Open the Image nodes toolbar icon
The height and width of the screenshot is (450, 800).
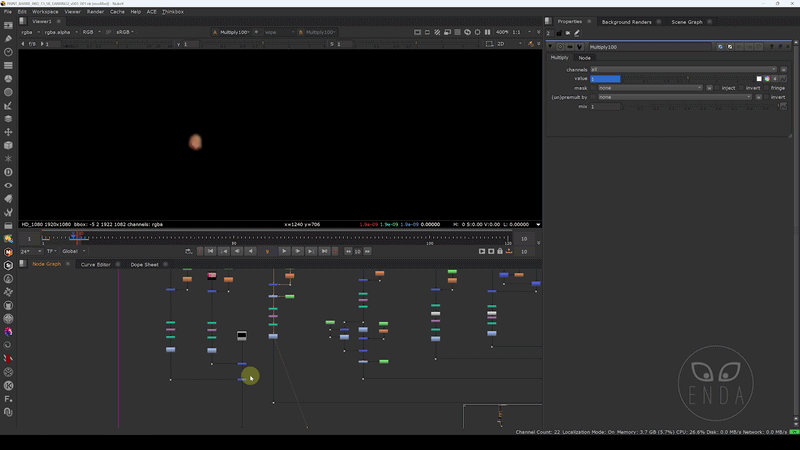(8, 25)
